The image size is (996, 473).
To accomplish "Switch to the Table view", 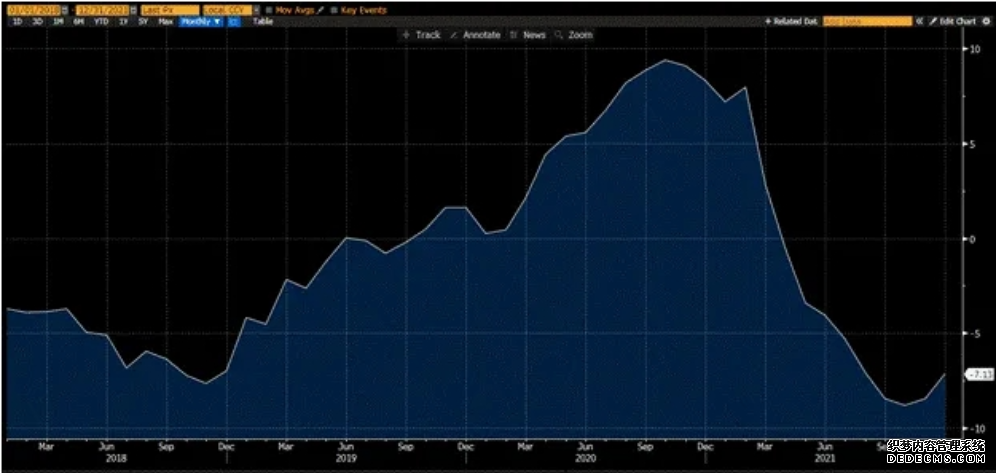I will pyautogui.click(x=263, y=22).
